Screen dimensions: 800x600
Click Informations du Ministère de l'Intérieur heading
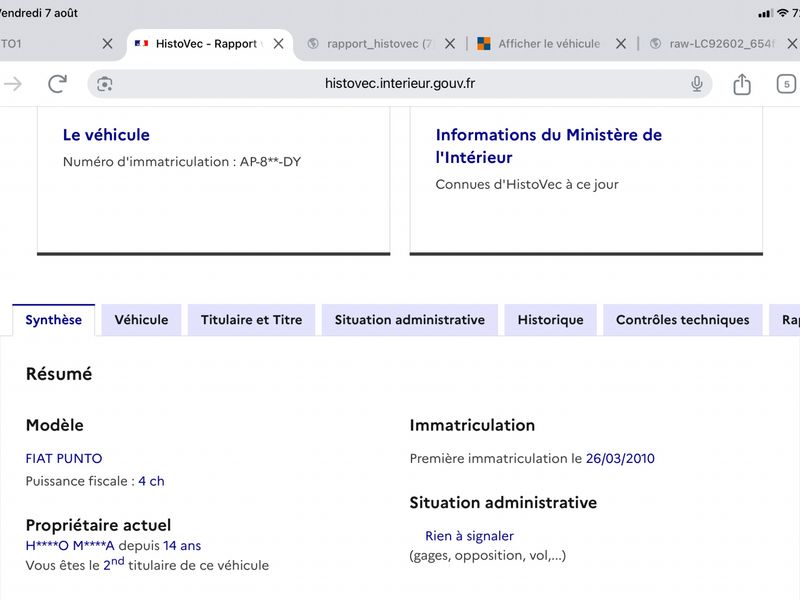click(548, 146)
